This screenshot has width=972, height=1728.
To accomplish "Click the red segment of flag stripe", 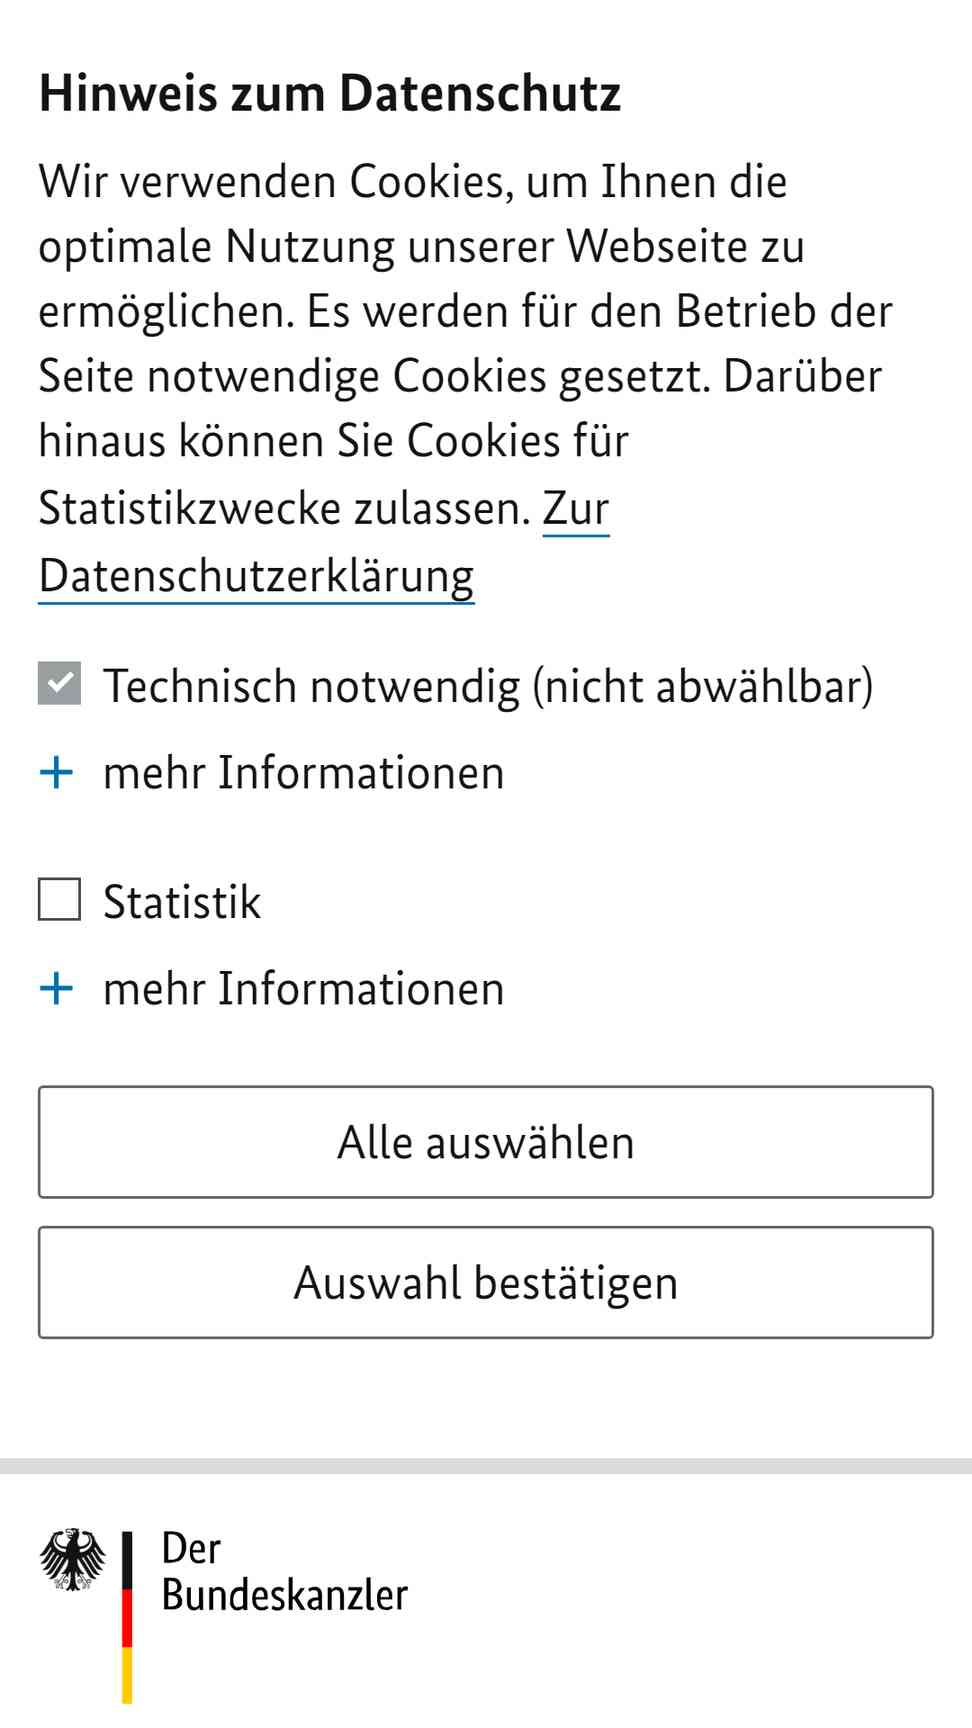I will (127, 1618).
